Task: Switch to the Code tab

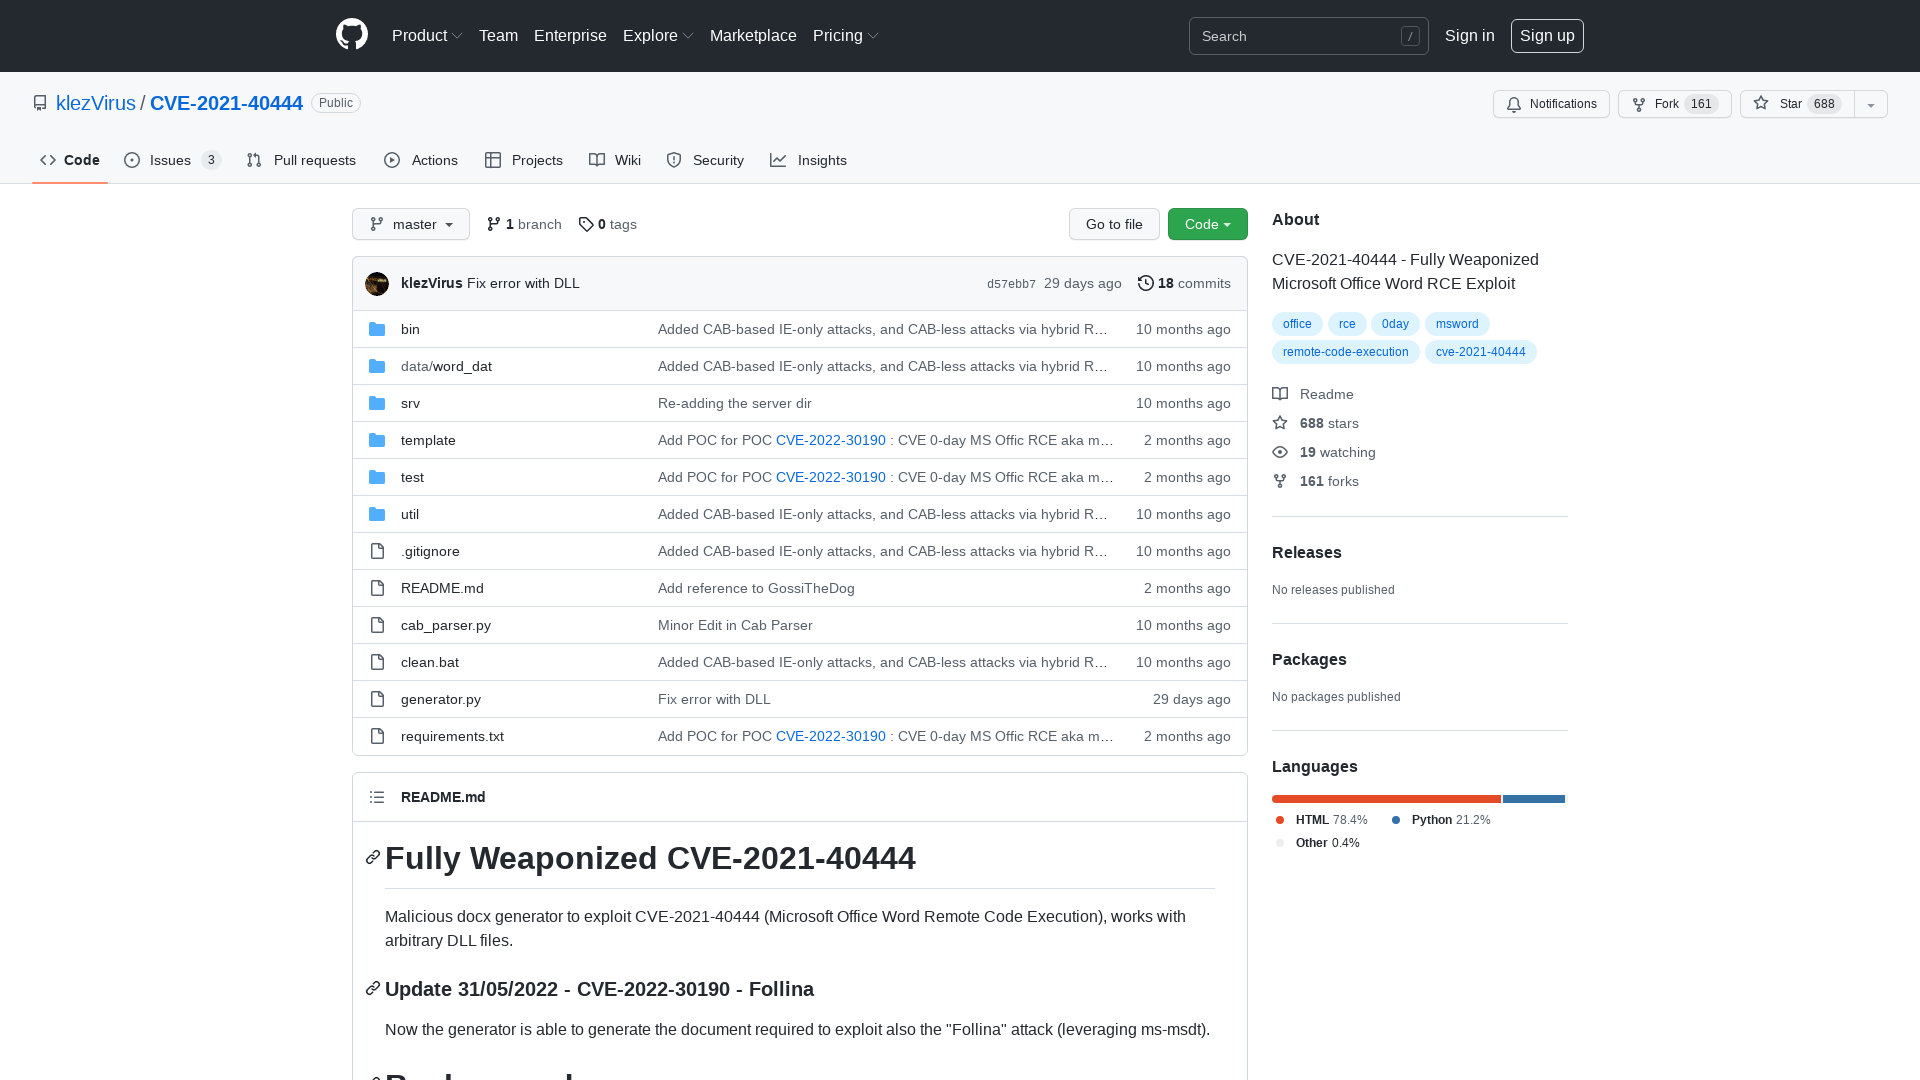Action: (x=70, y=160)
